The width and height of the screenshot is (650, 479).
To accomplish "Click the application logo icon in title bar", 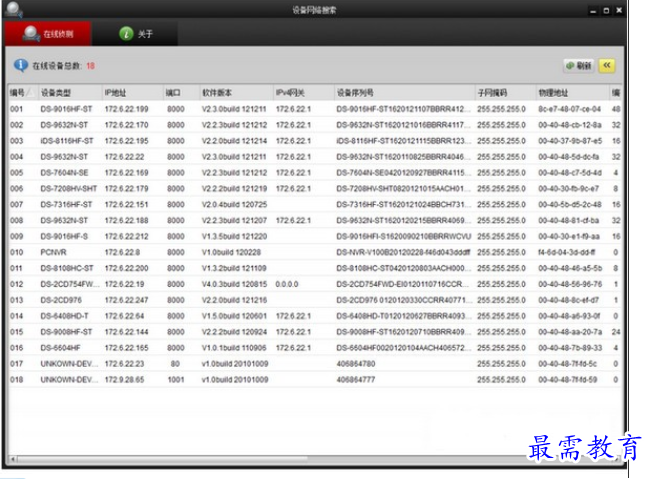I will [x=14, y=9].
